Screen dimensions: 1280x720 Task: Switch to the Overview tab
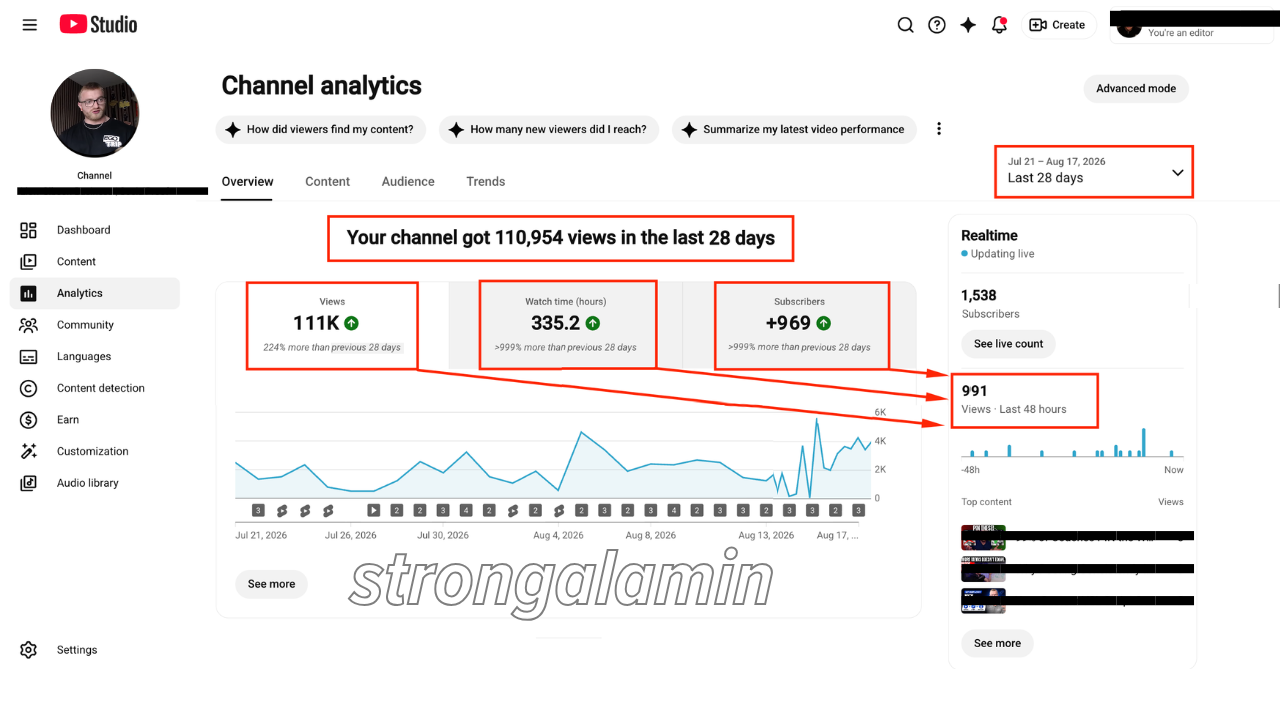247,182
